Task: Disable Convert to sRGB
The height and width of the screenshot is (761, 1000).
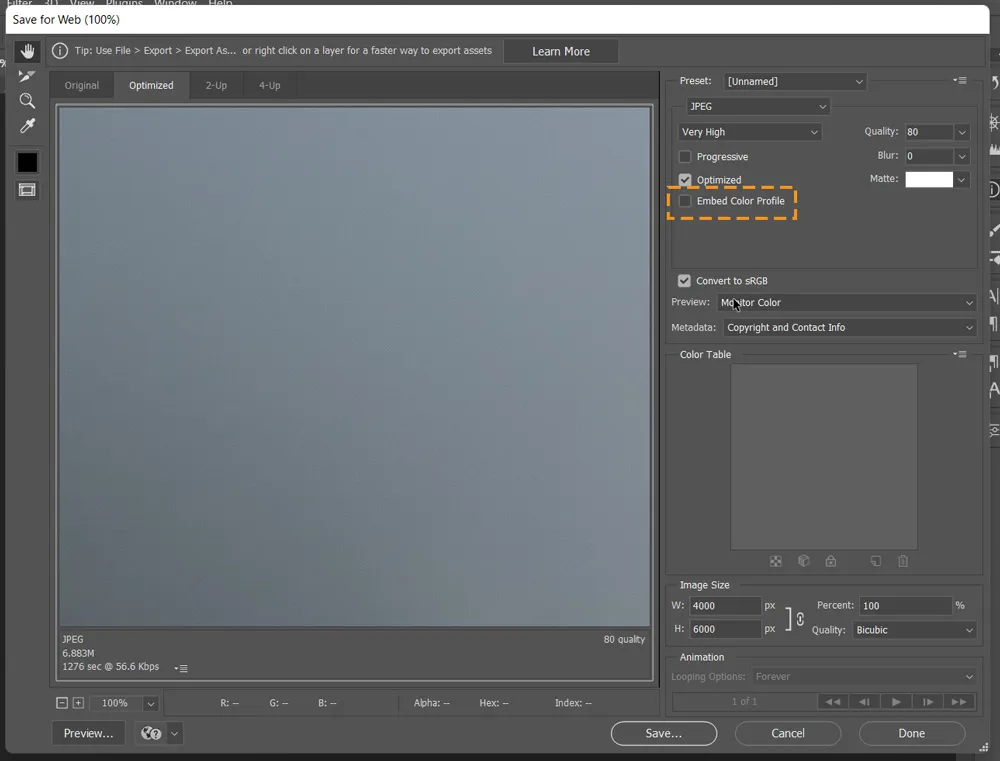Action: [684, 280]
